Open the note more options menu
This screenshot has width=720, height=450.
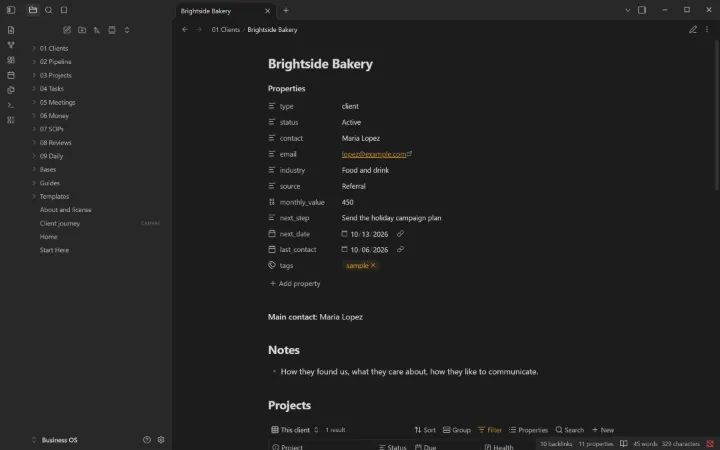tap(707, 29)
